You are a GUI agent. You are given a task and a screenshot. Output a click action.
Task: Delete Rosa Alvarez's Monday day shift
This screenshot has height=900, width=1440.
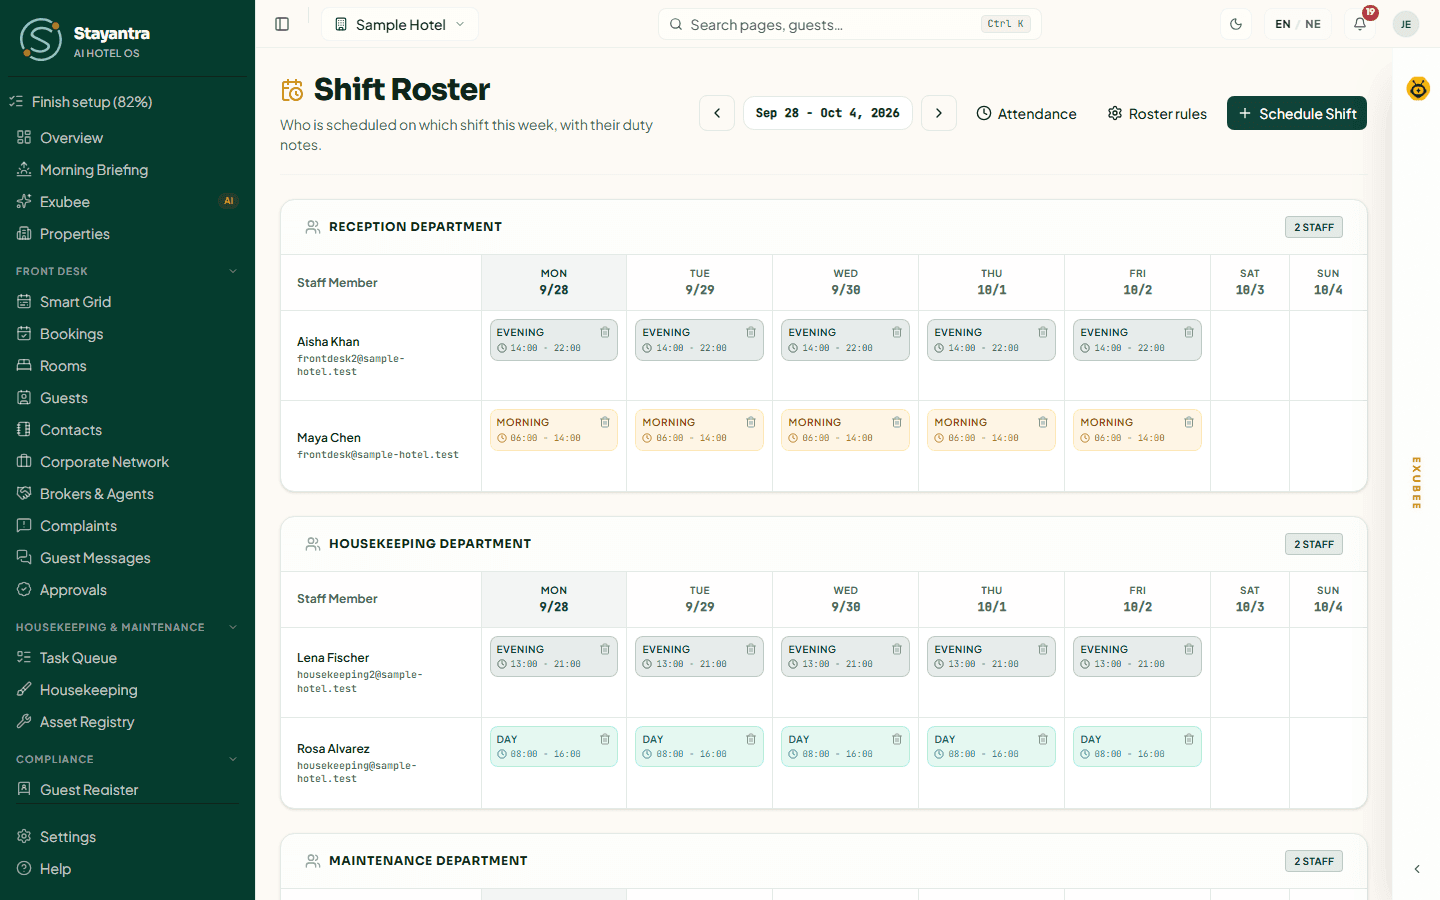coord(605,739)
